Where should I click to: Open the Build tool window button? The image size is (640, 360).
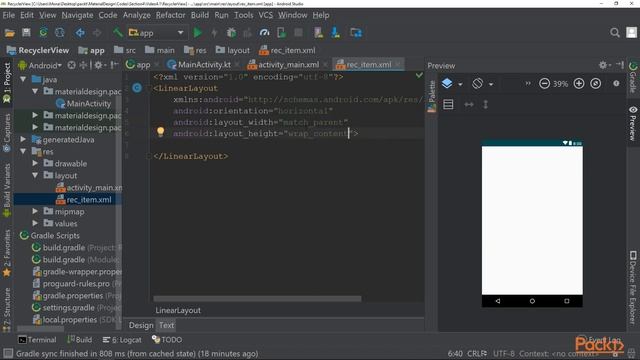coord(80,340)
